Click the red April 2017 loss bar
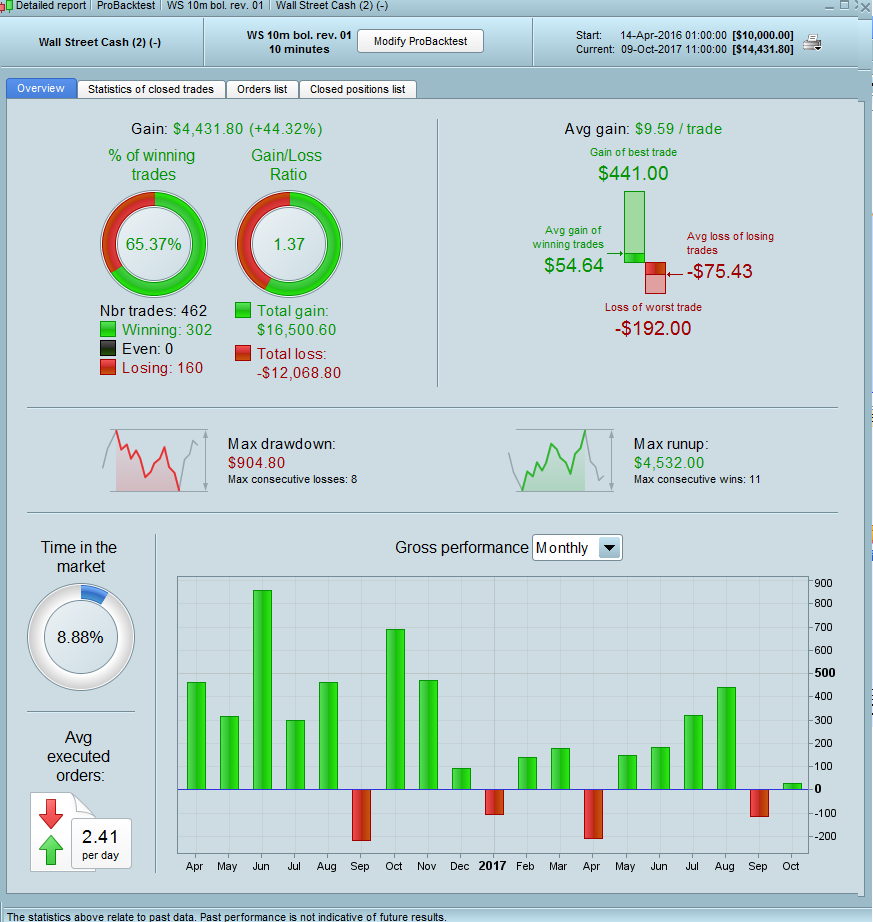The width and height of the screenshot is (873, 922). coord(593,814)
